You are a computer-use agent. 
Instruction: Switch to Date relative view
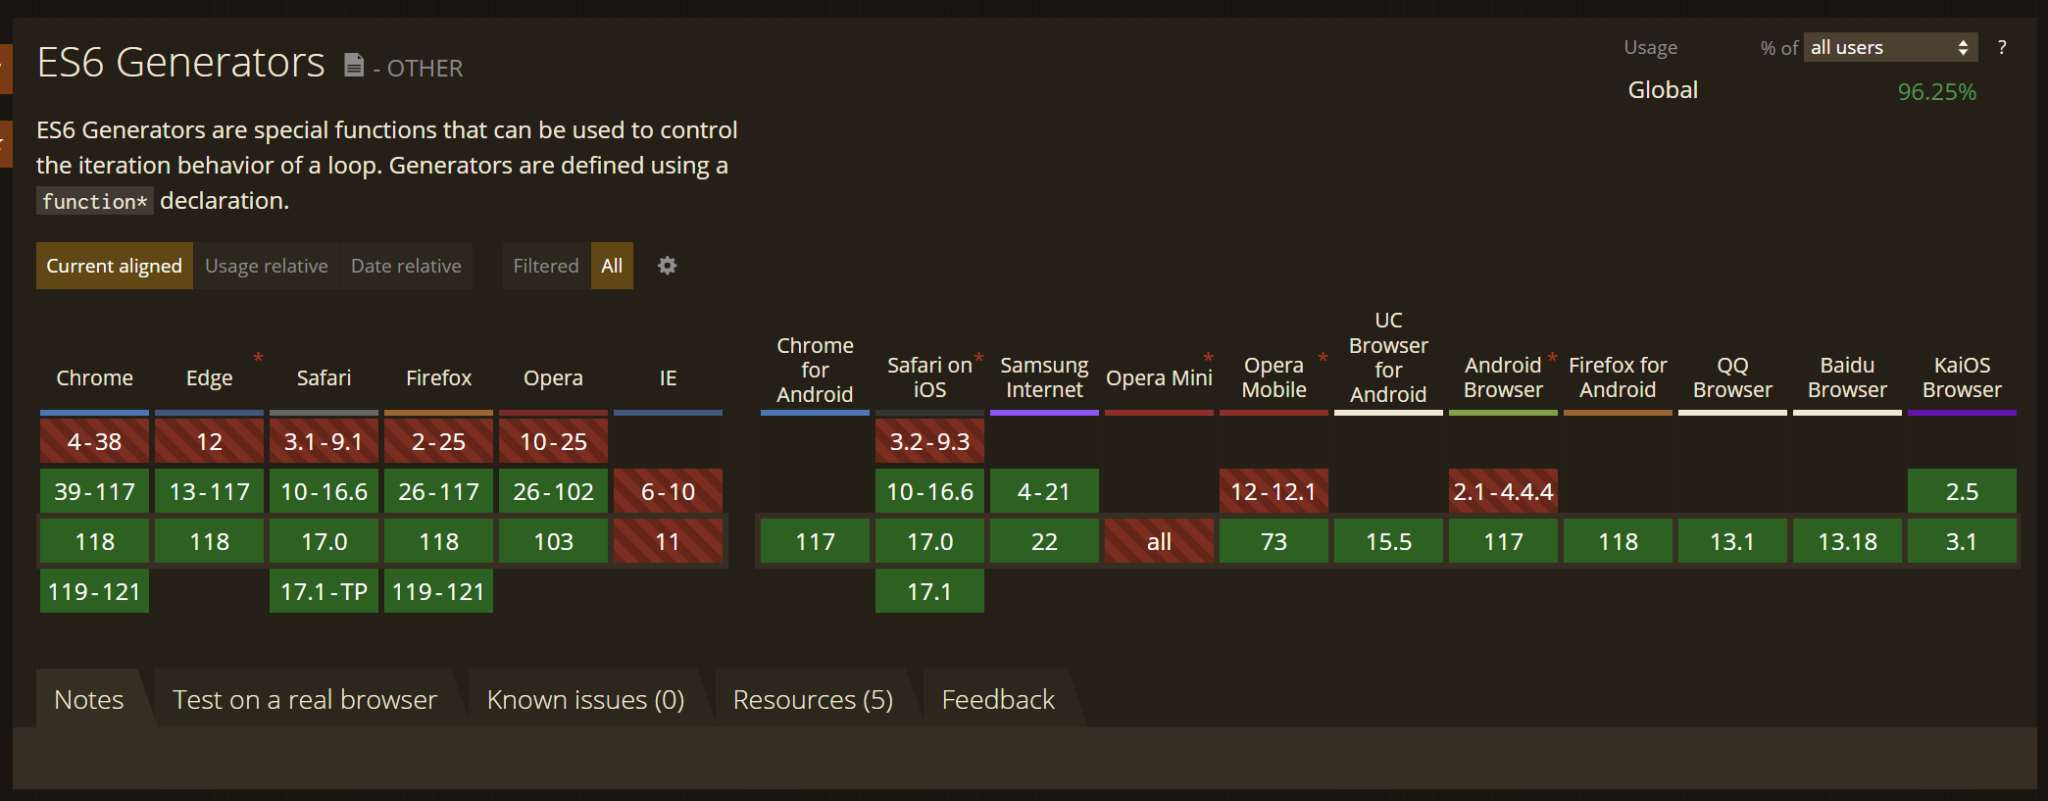pos(406,266)
